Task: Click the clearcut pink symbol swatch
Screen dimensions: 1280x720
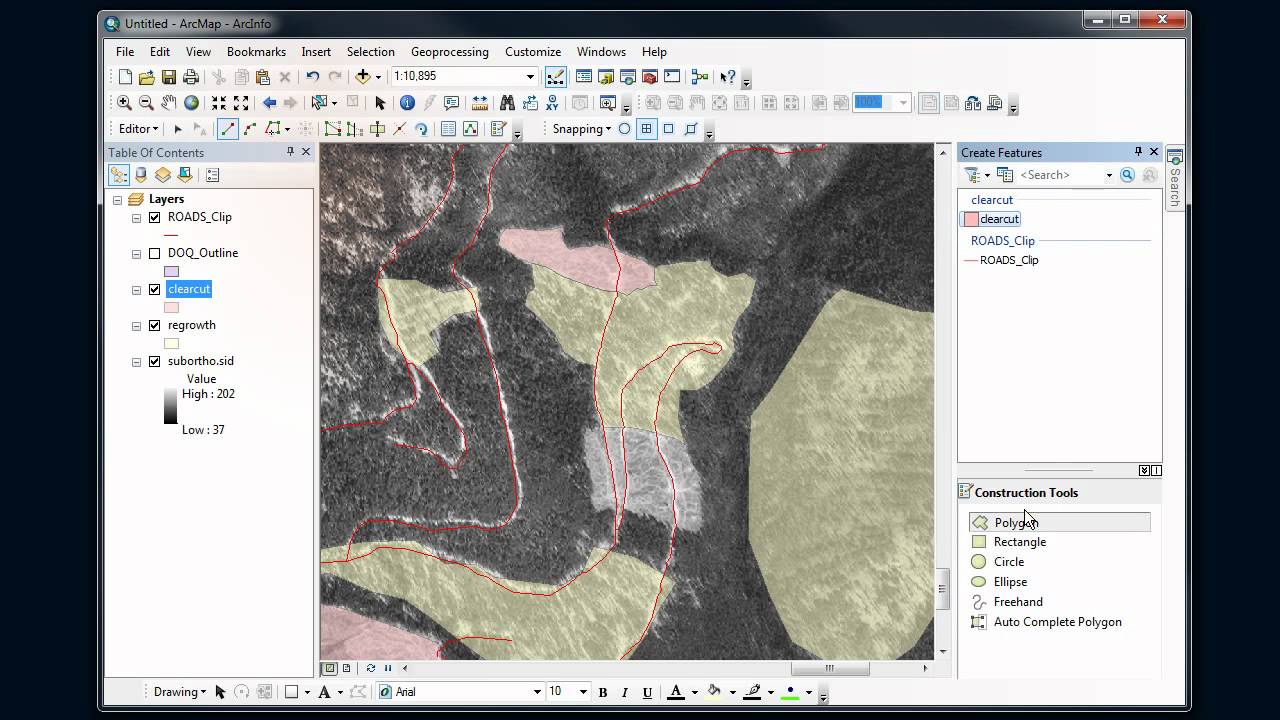Action: click(171, 307)
